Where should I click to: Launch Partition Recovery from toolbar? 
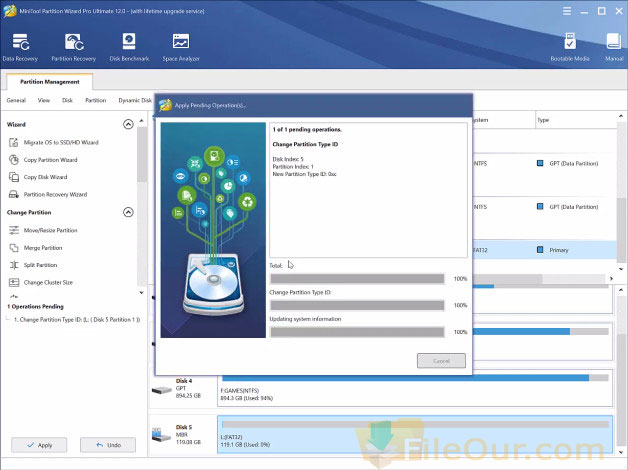click(x=74, y=48)
